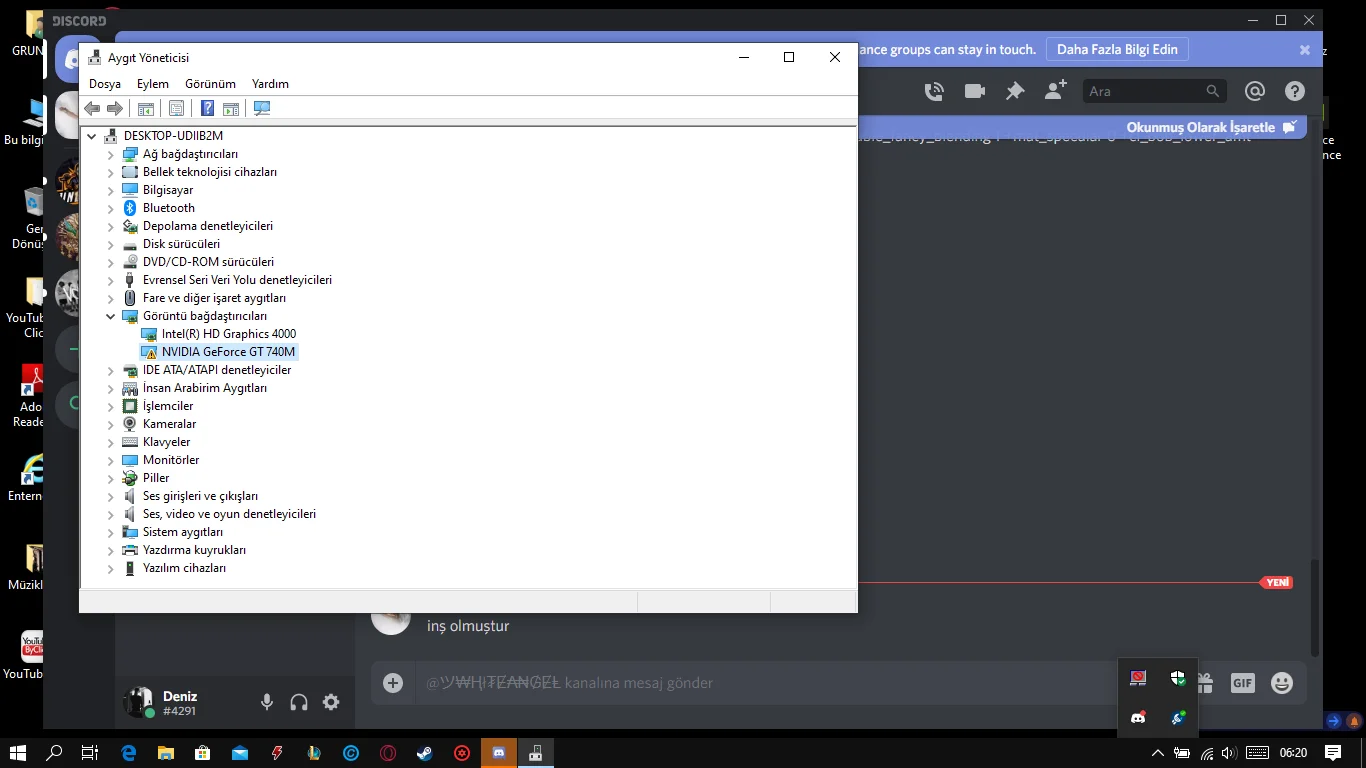Collapse the DESKTOP-UDIIB2M root node
The image size is (1366, 768).
pos(92,136)
